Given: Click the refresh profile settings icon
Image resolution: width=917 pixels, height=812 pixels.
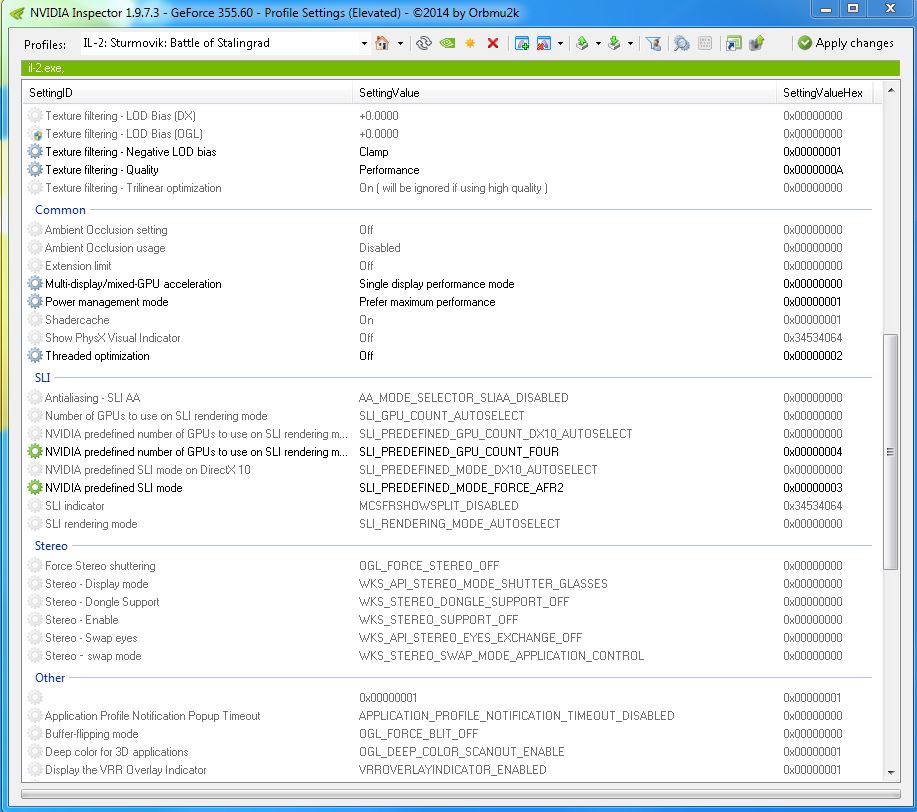Looking at the screenshot, I should pos(423,43).
